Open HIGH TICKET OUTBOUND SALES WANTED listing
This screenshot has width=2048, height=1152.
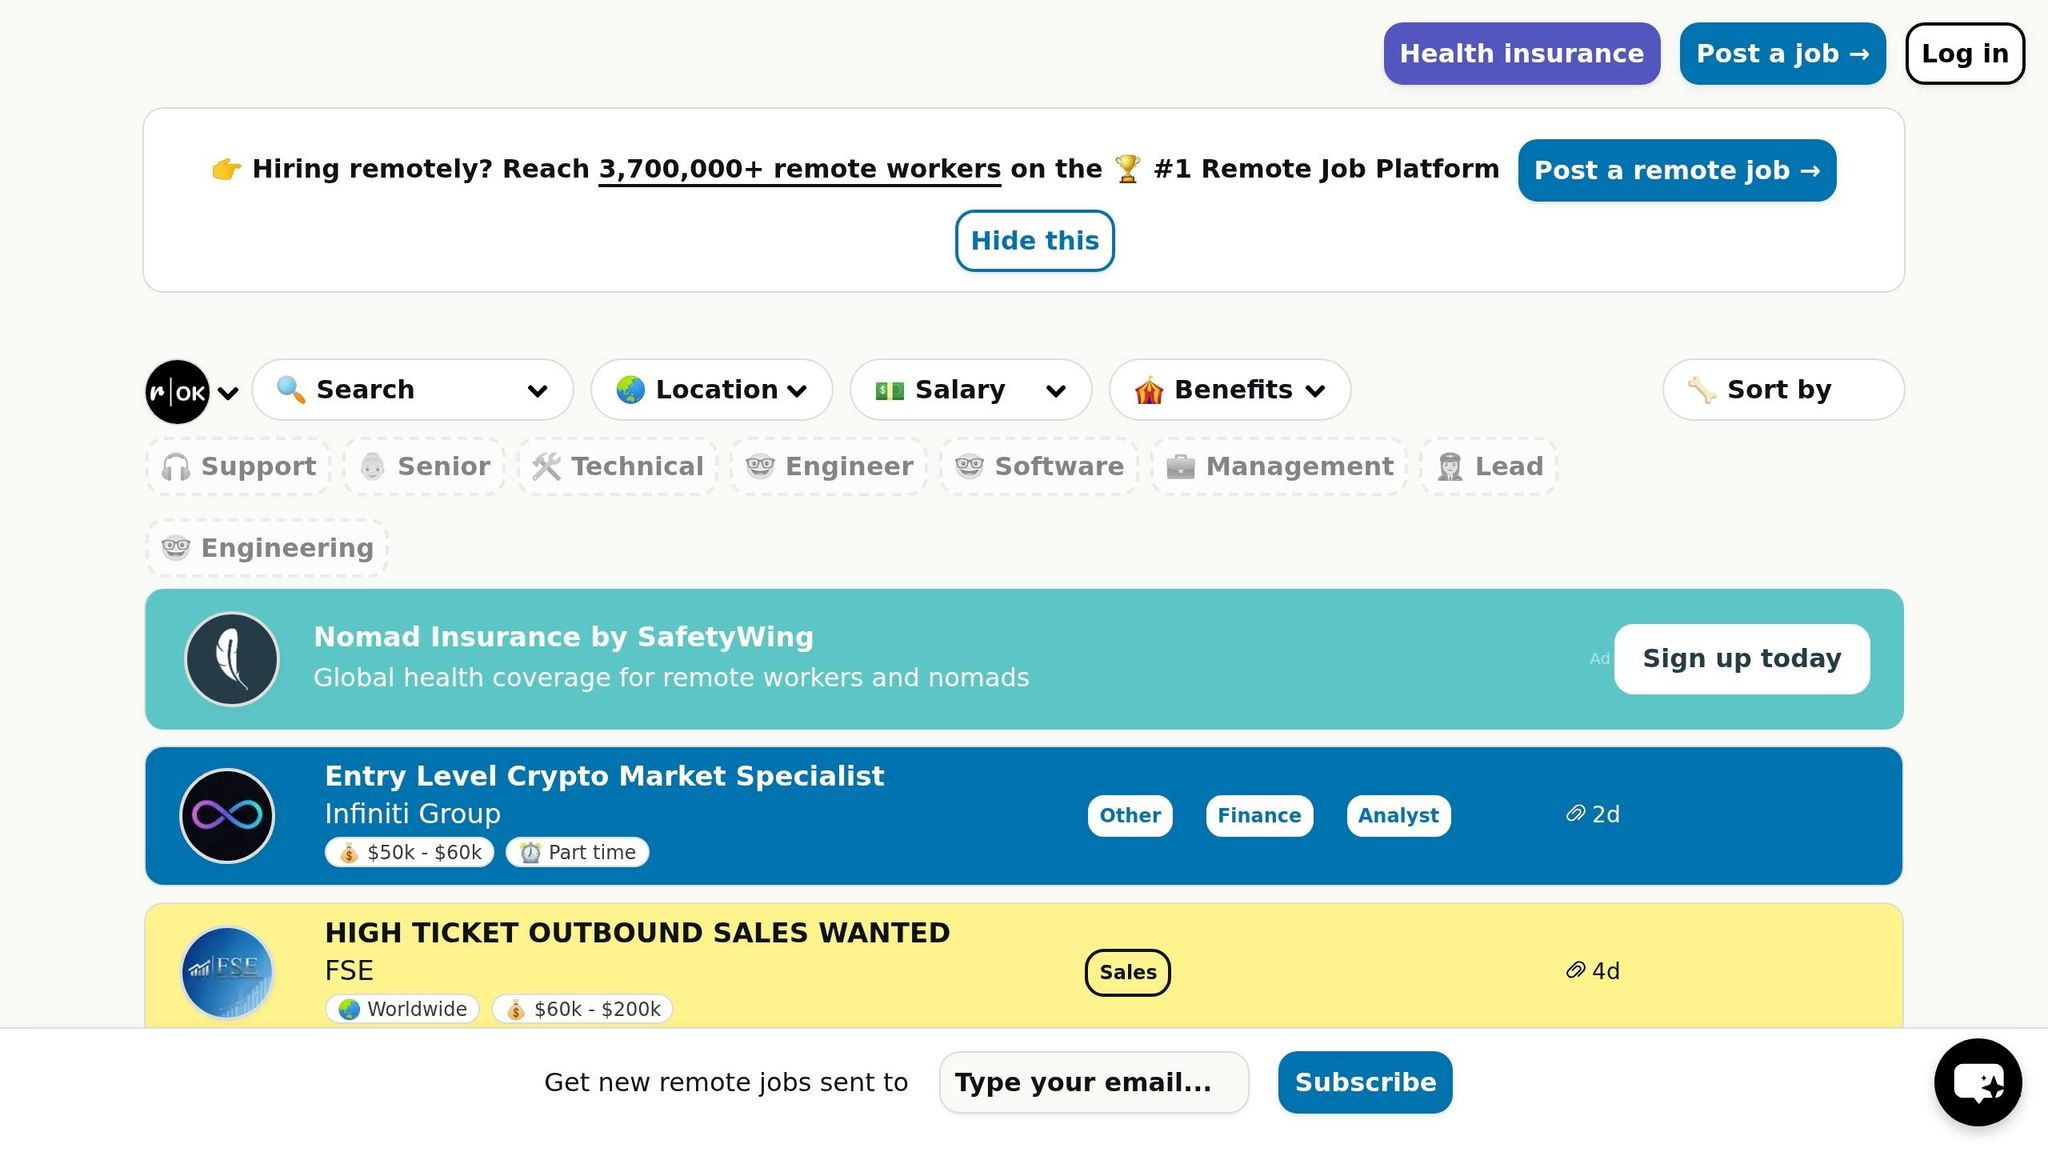point(637,933)
